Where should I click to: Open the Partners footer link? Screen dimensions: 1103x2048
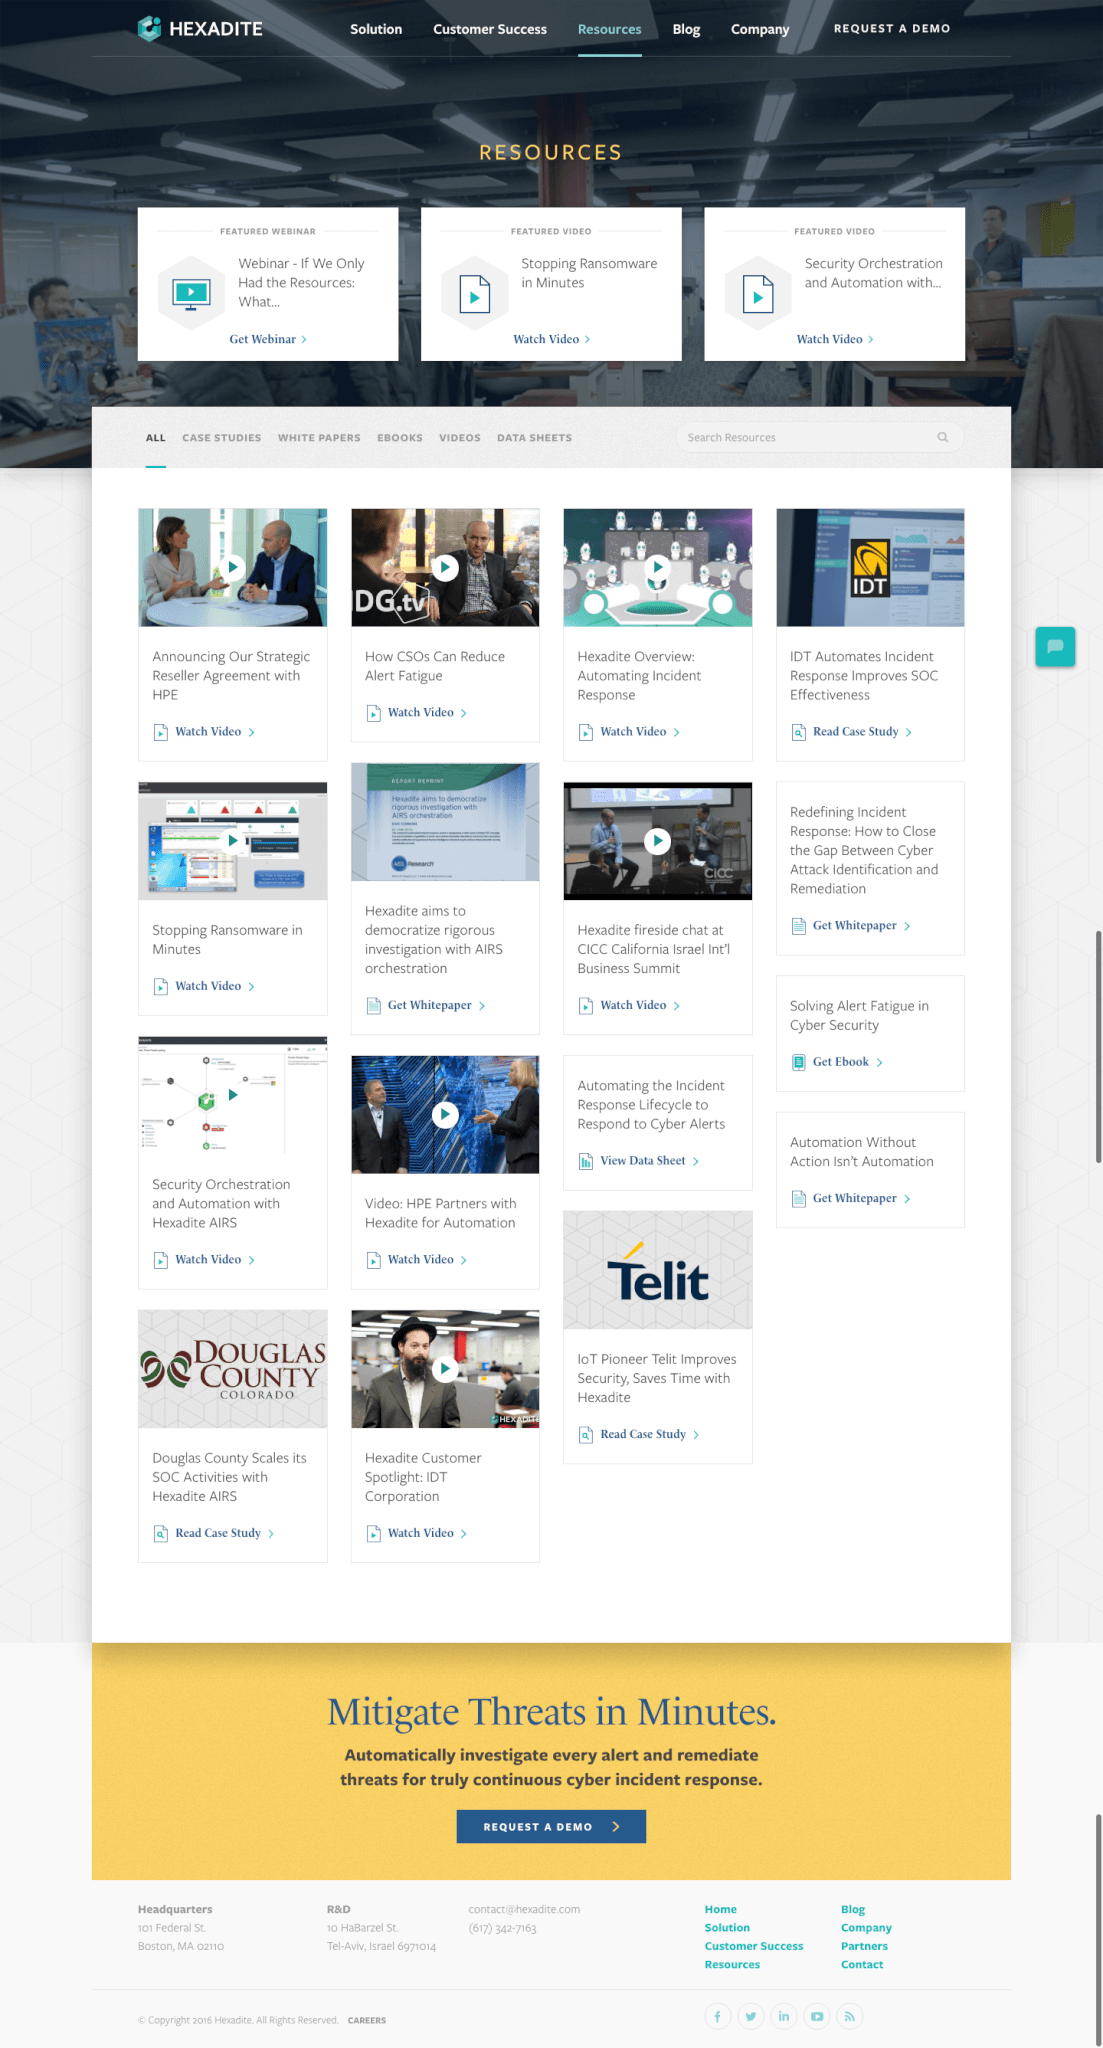tap(864, 1946)
